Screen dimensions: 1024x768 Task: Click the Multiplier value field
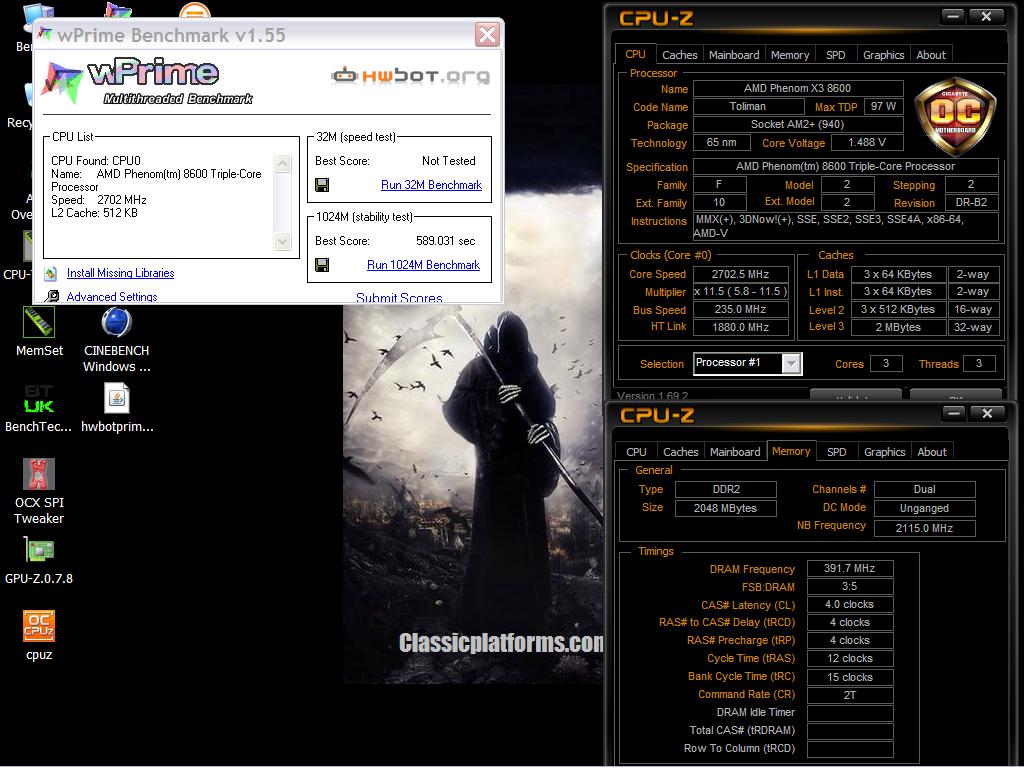point(741,292)
